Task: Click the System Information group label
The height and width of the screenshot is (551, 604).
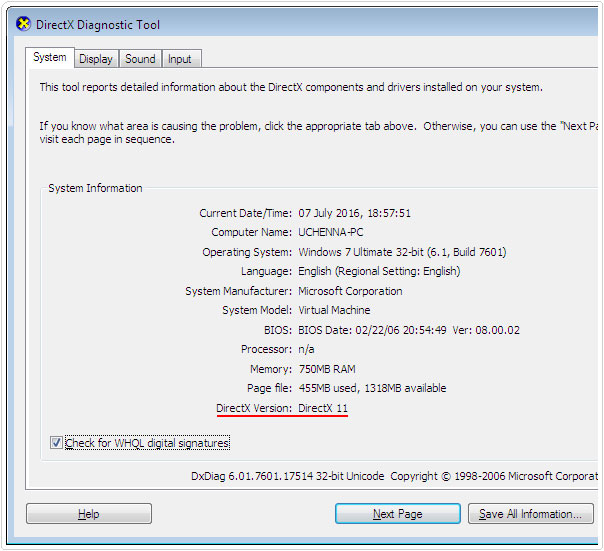Action: point(95,188)
